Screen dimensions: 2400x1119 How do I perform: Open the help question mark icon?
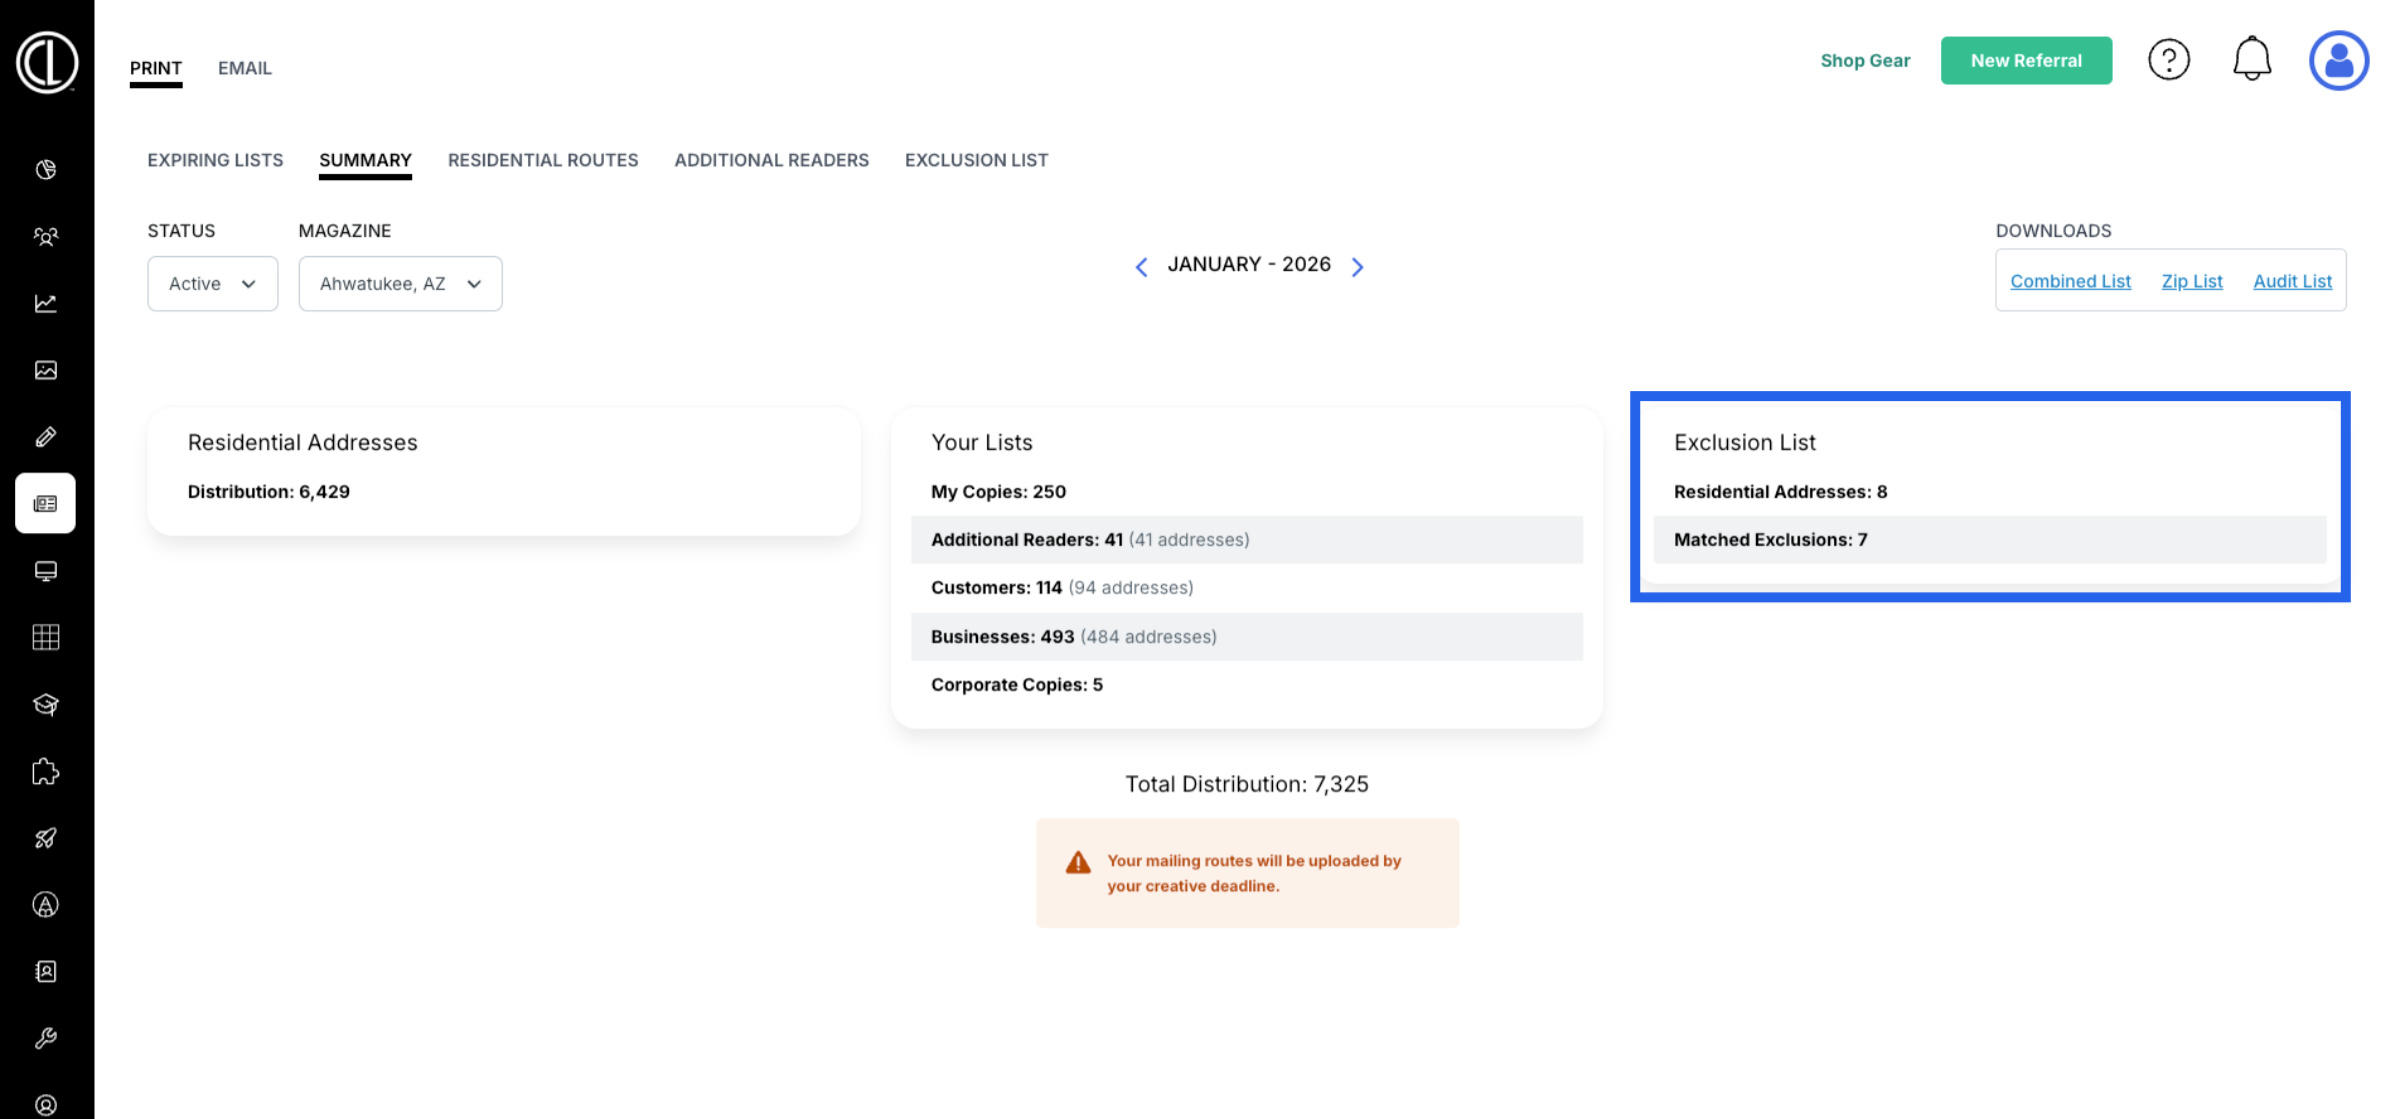point(2169,59)
